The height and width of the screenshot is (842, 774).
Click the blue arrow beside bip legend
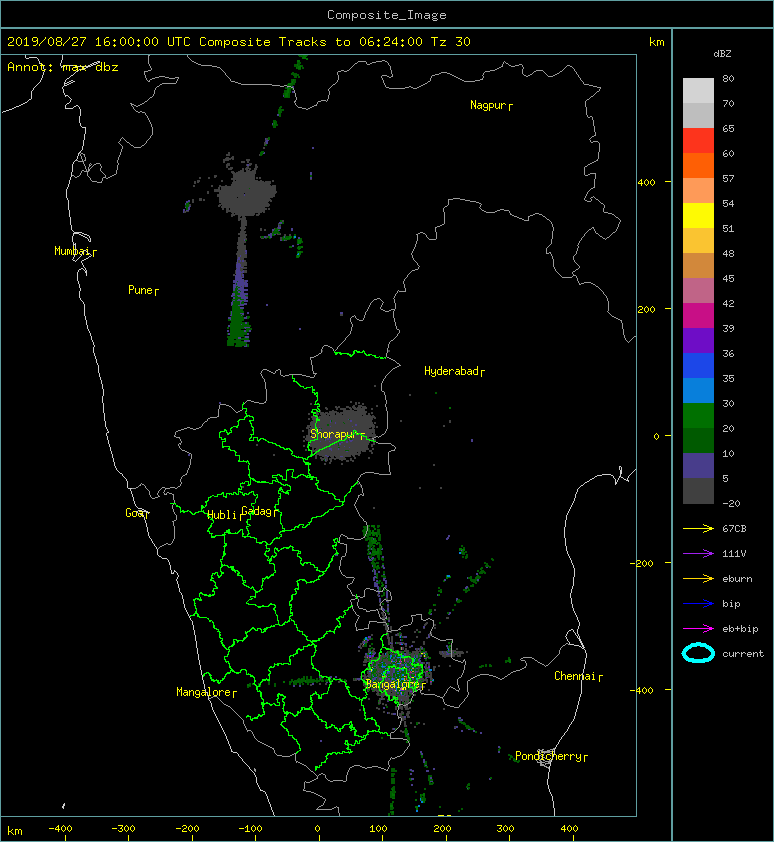click(698, 604)
